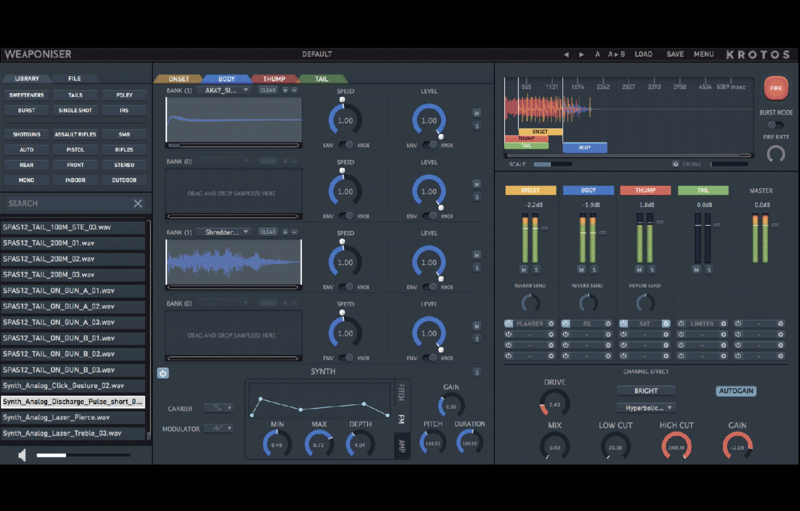This screenshot has height=511, width=800.
Task: Go to the next preset with right arrow
Action: (582, 55)
